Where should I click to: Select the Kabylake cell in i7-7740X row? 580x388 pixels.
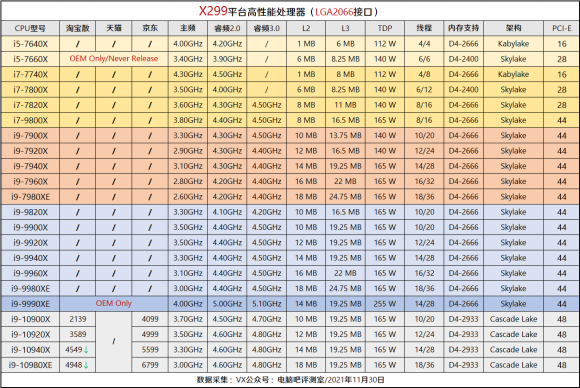pos(513,74)
